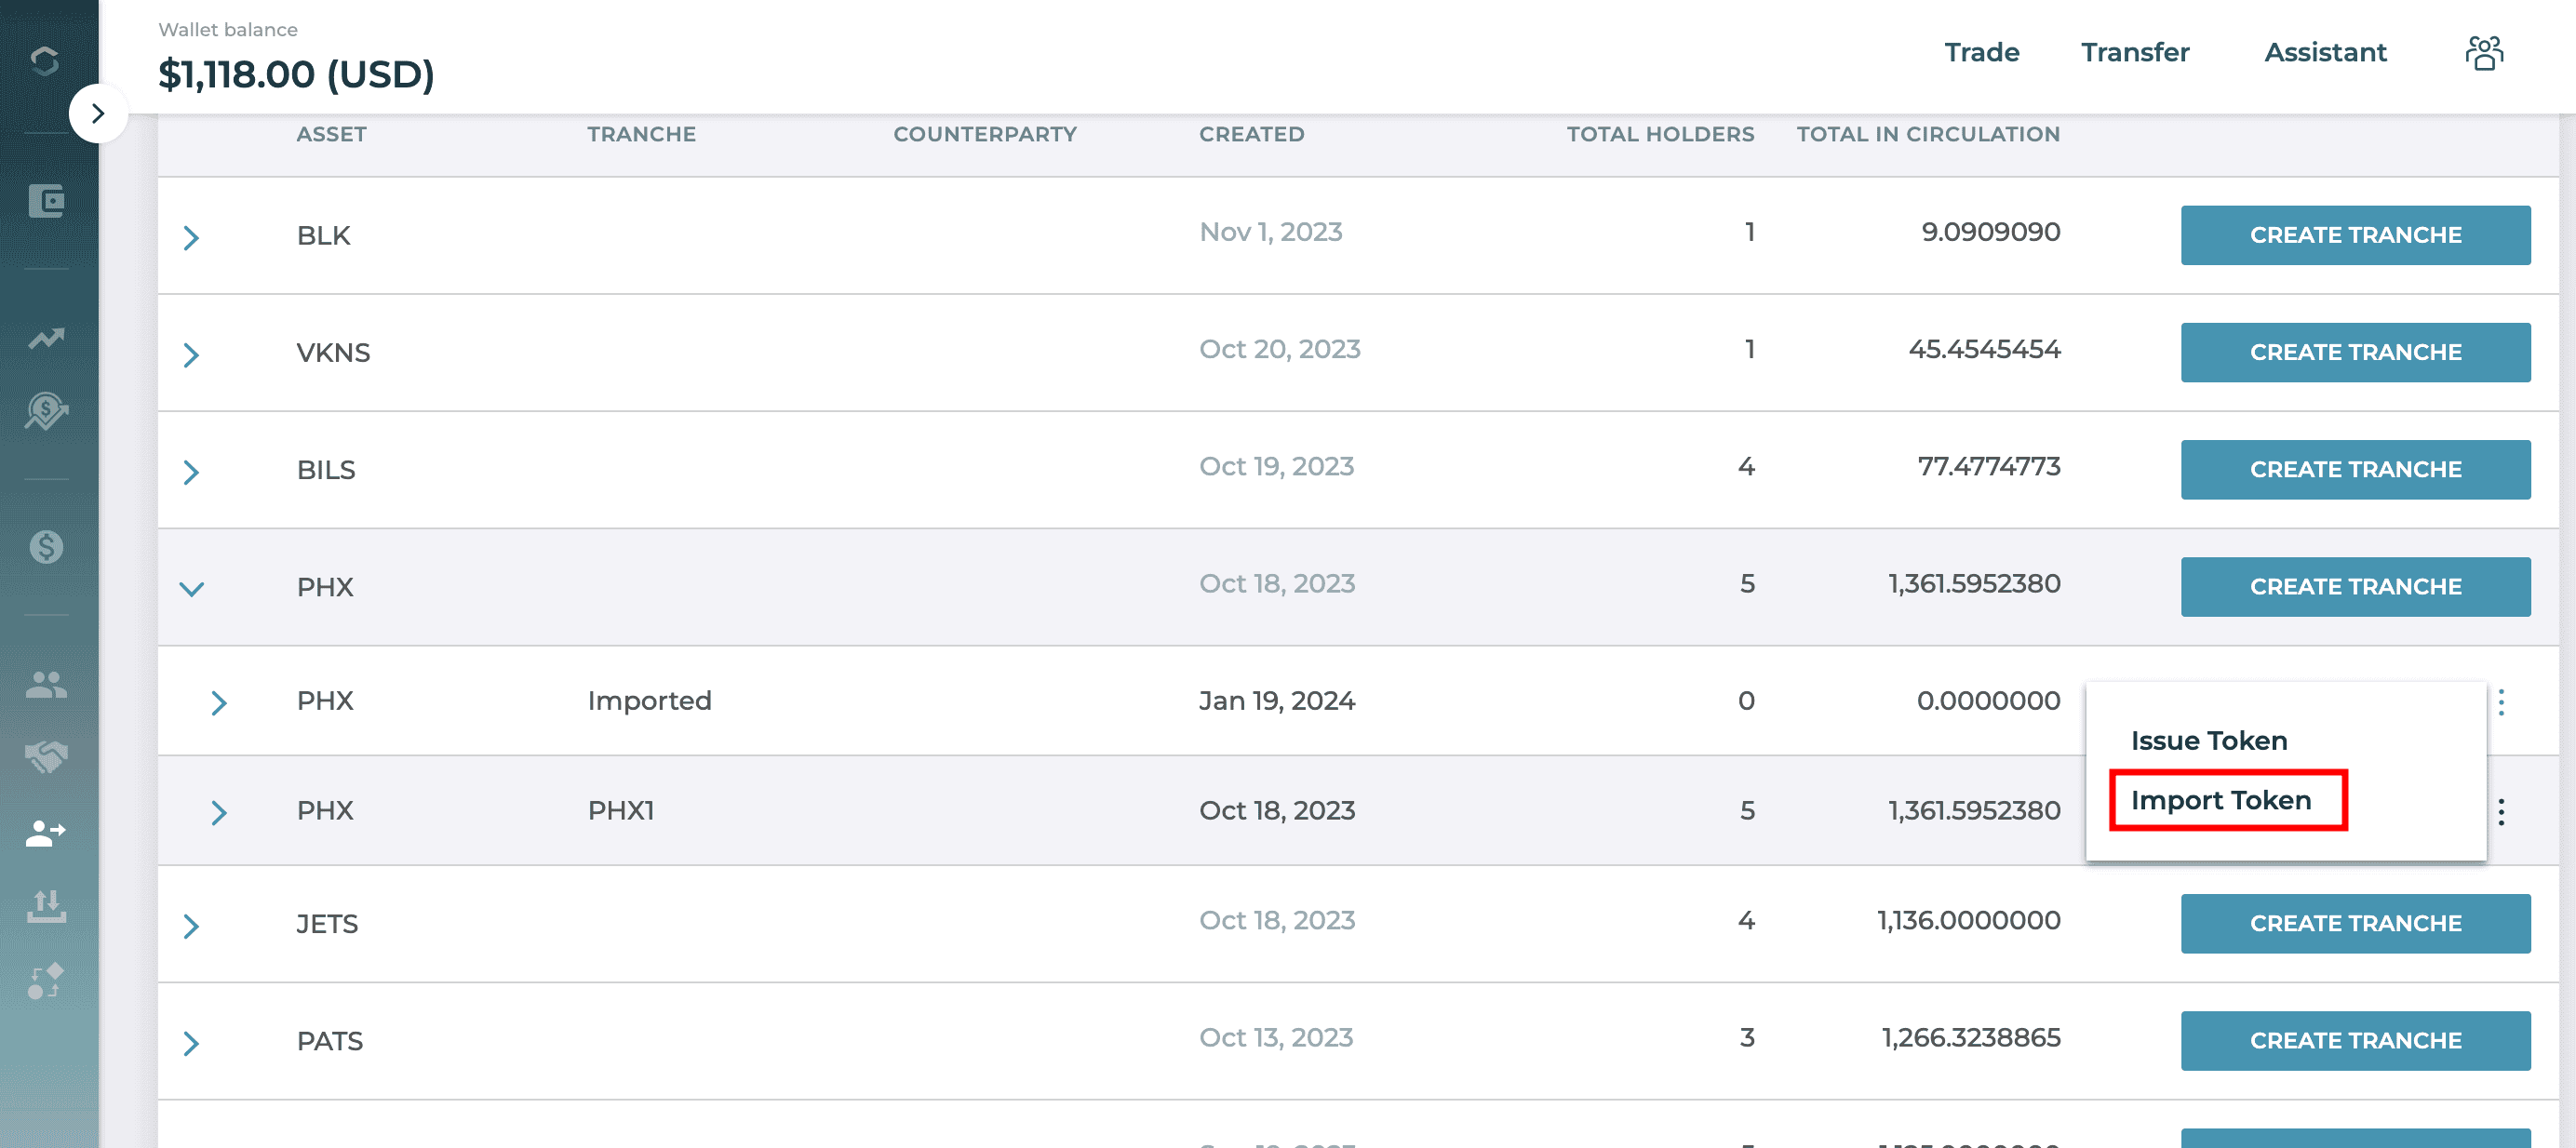
Task: Click Create Tranche for BLK
Action: (2355, 235)
